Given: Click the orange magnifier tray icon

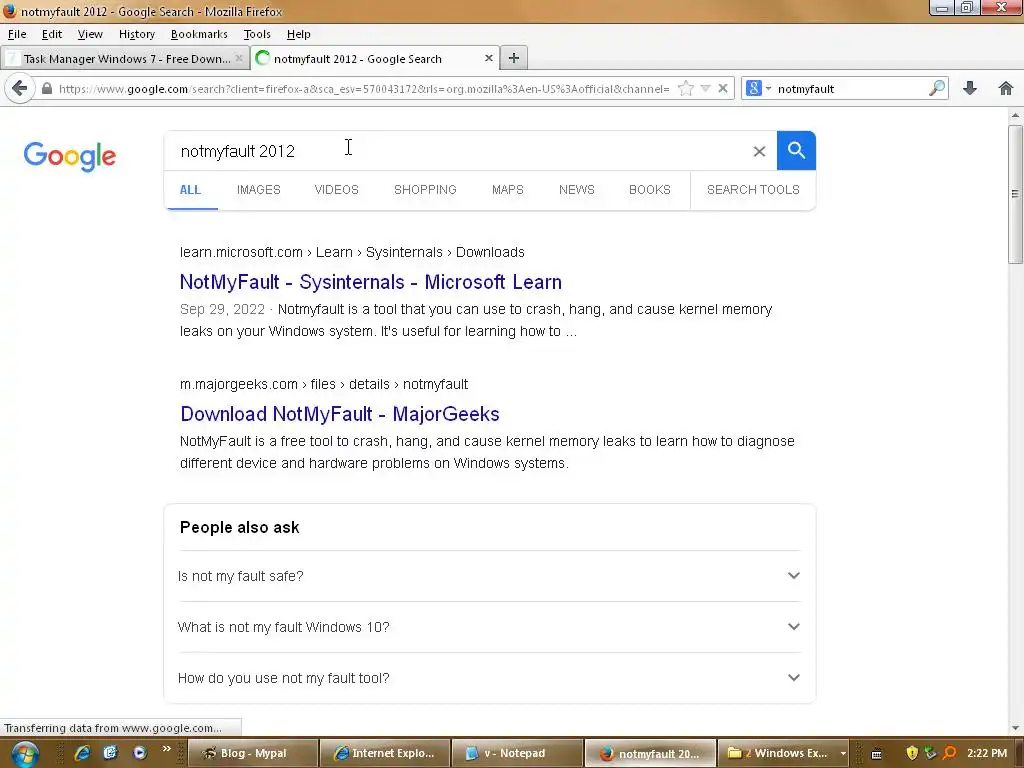Looking at the screenshot, I should [950, 753].
